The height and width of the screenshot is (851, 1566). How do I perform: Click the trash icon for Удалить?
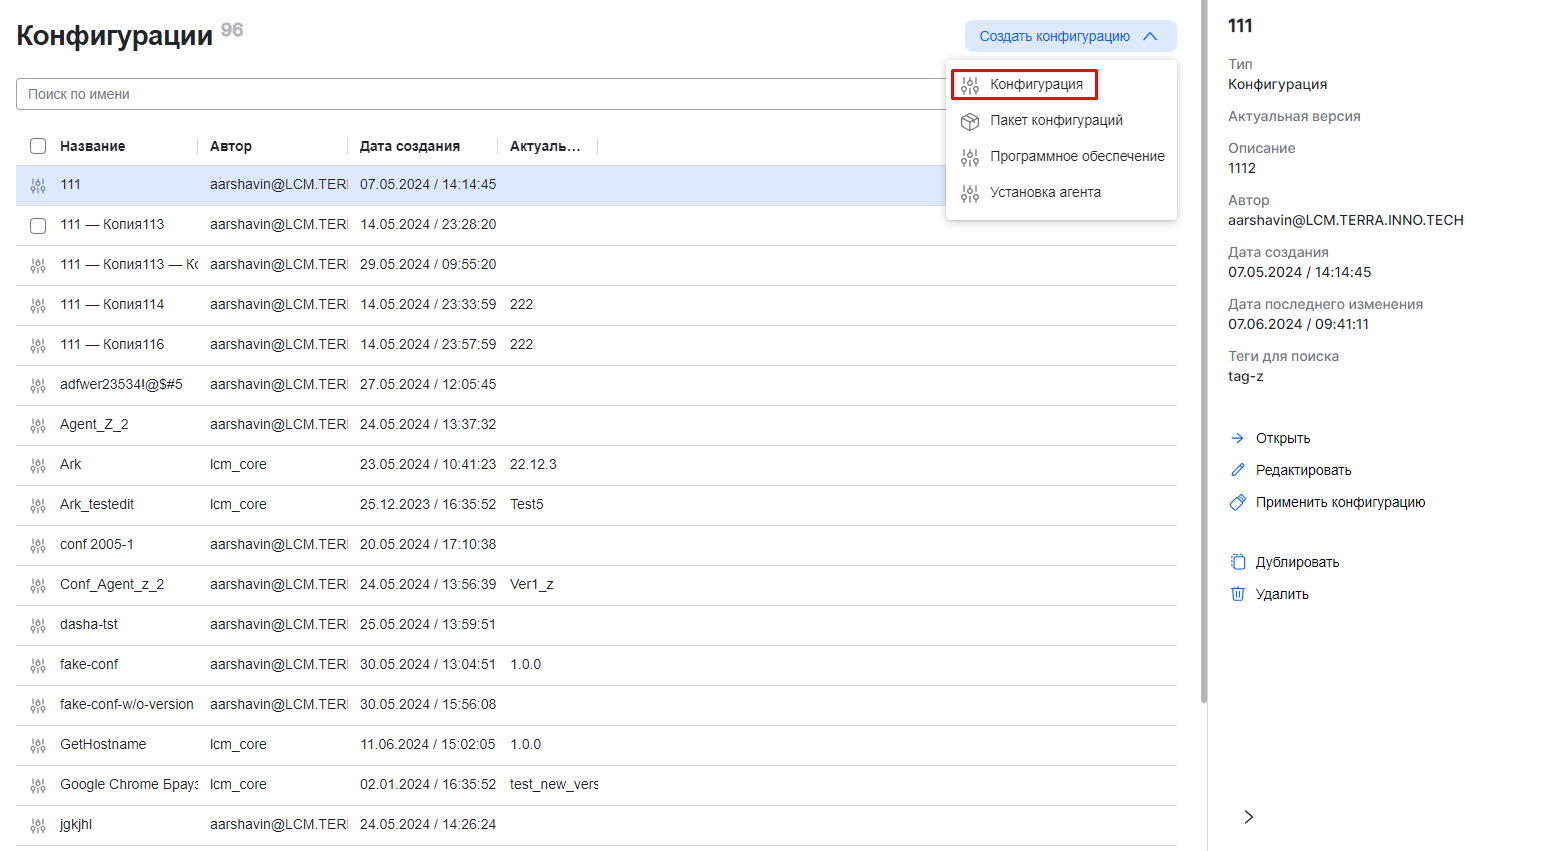coord(1237,594)
